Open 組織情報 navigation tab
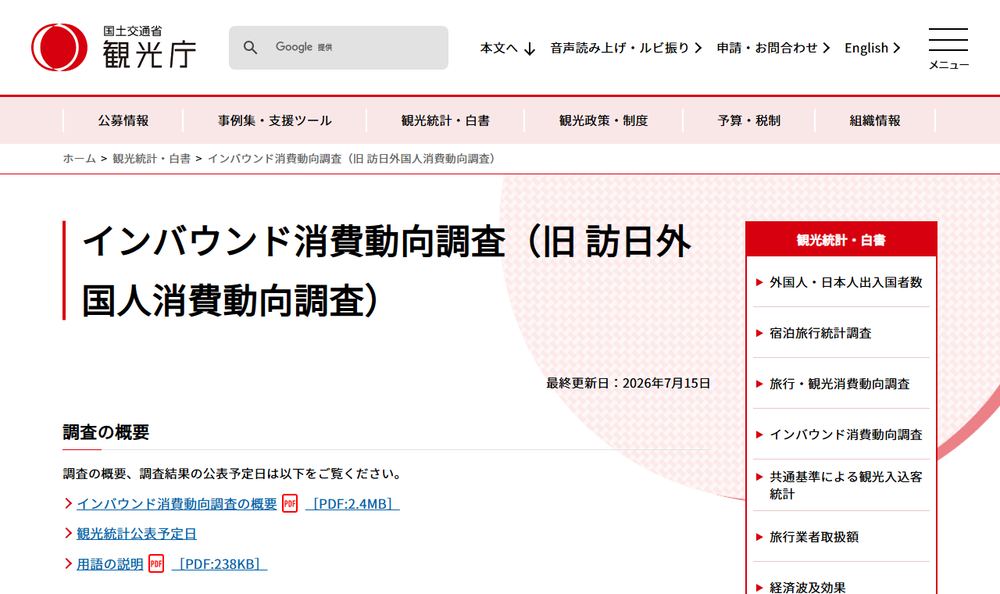 [x=875, y=121]
